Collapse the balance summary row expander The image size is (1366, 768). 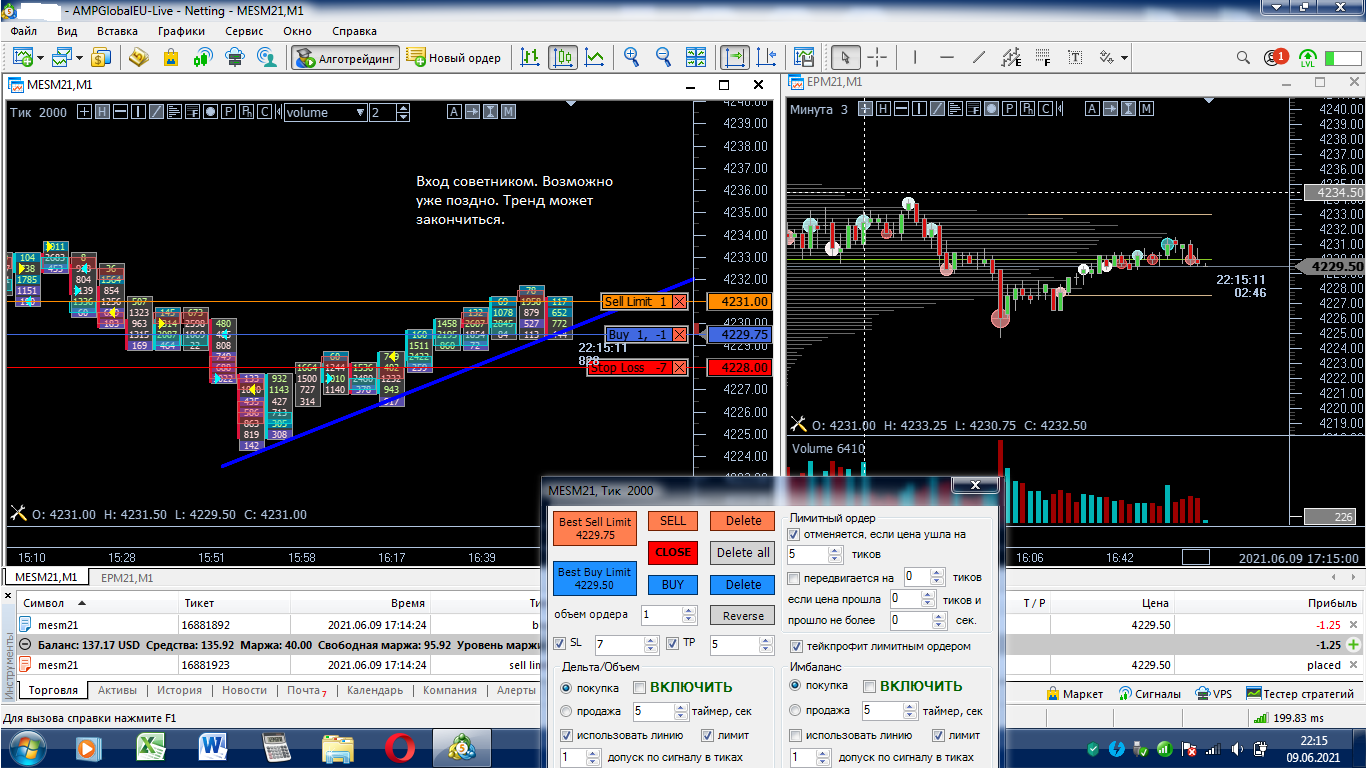point(25,645)
